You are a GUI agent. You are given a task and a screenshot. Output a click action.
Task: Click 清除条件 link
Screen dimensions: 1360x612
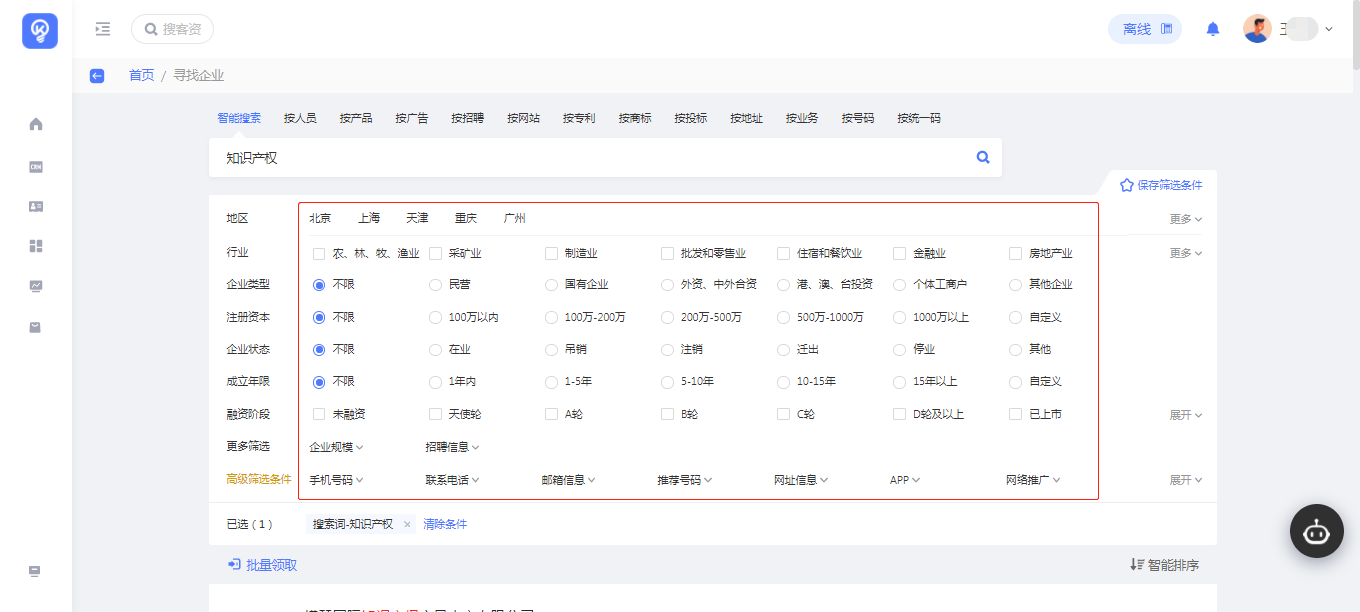click(x=445, y=524)
